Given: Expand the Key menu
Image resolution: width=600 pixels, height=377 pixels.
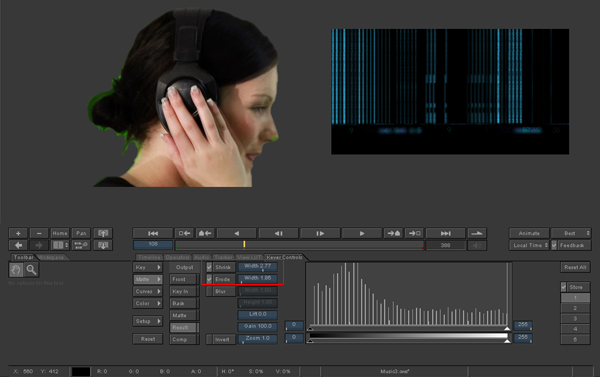Looking at the screenshot, I should click(148, 267).
